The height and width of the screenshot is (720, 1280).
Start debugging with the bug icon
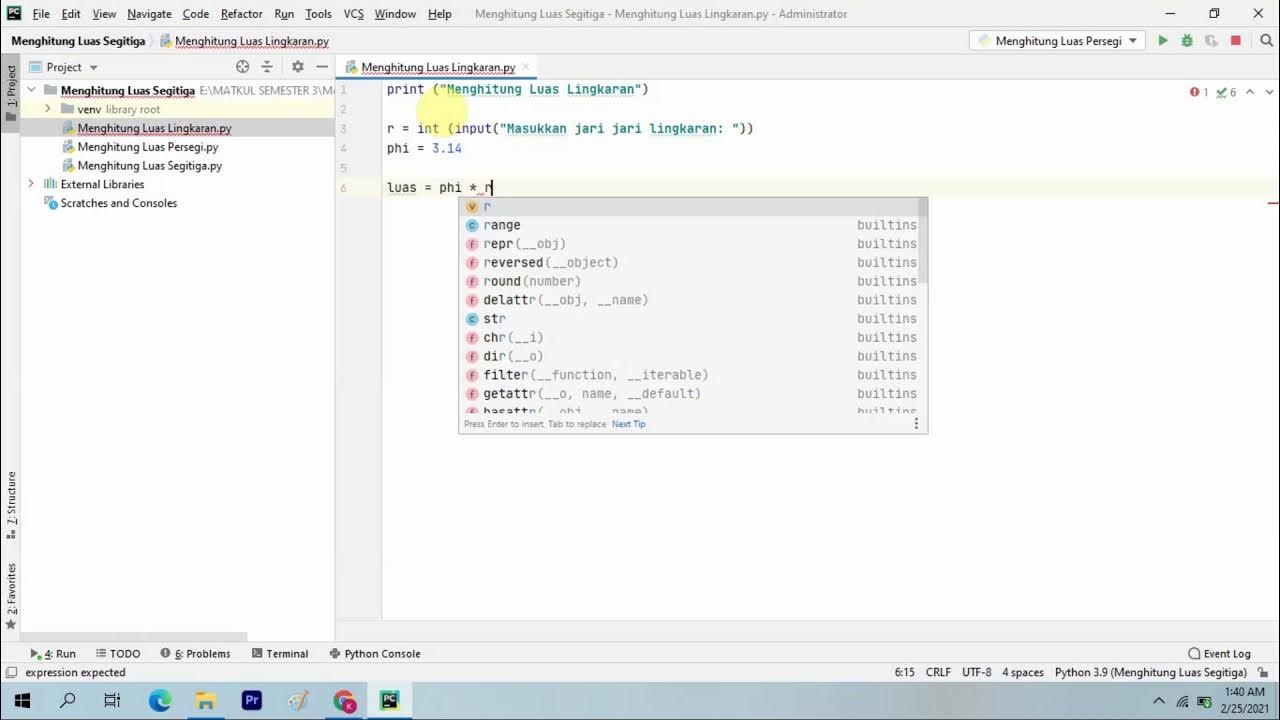tap(1187, 41)
